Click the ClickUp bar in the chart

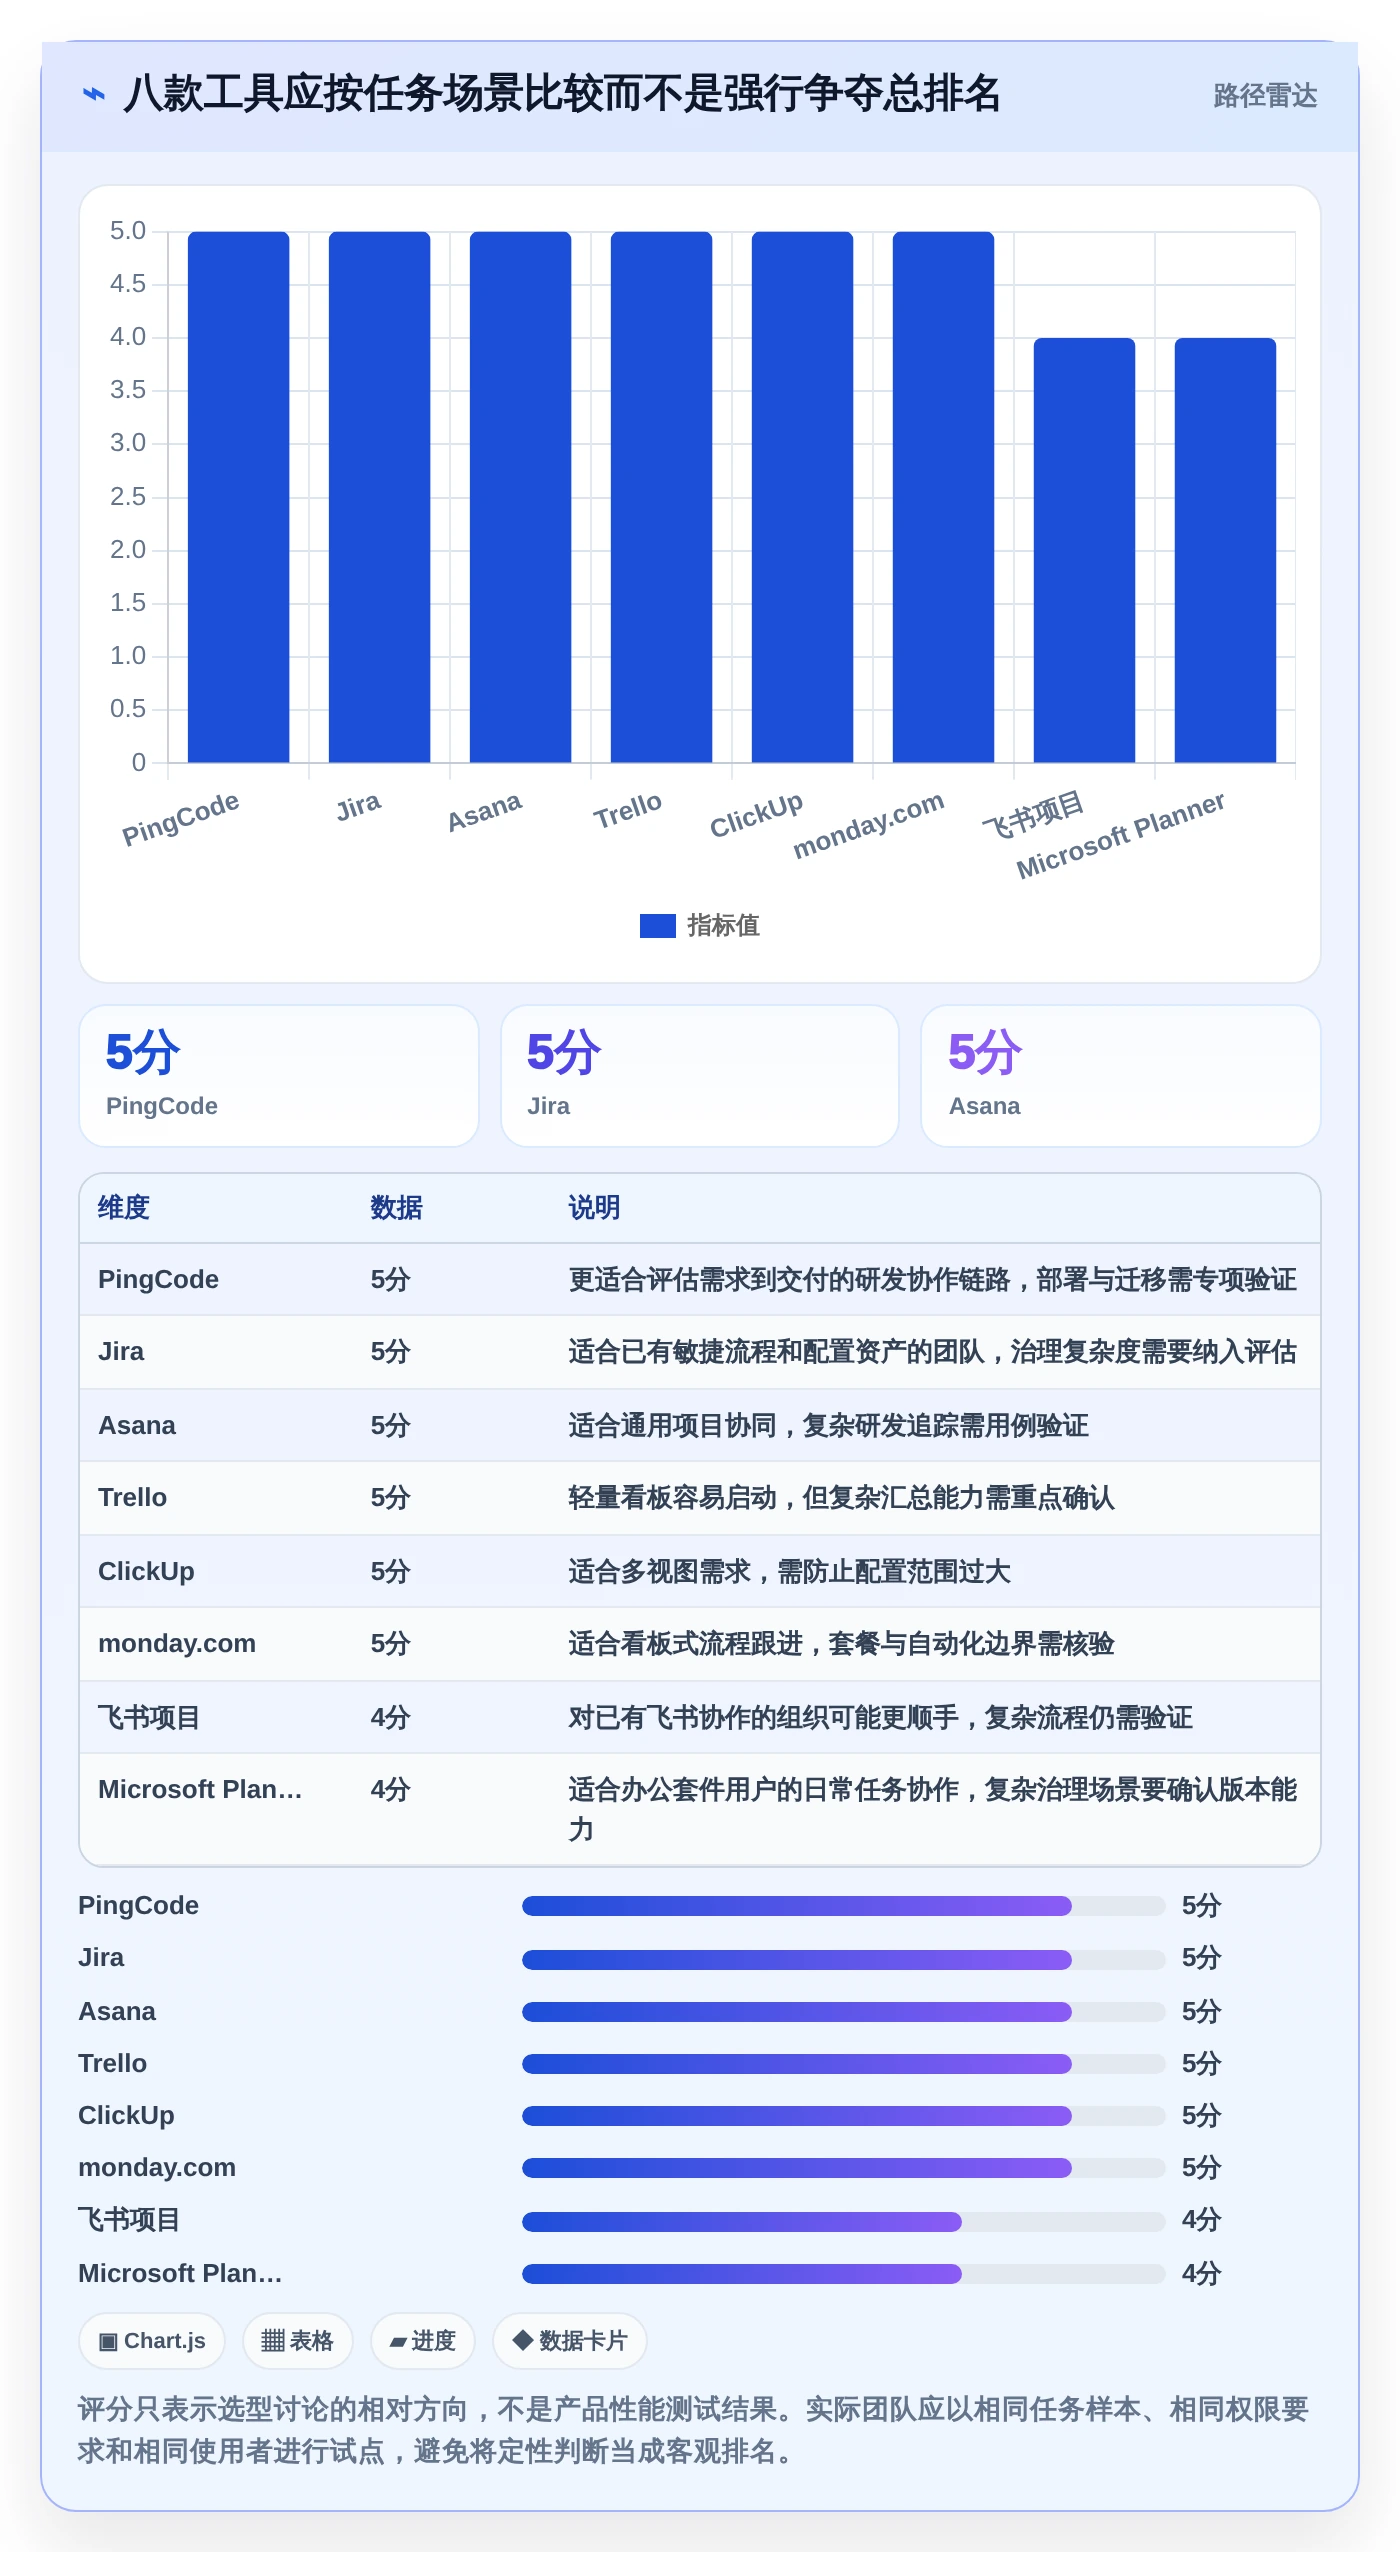pos(802,497)
